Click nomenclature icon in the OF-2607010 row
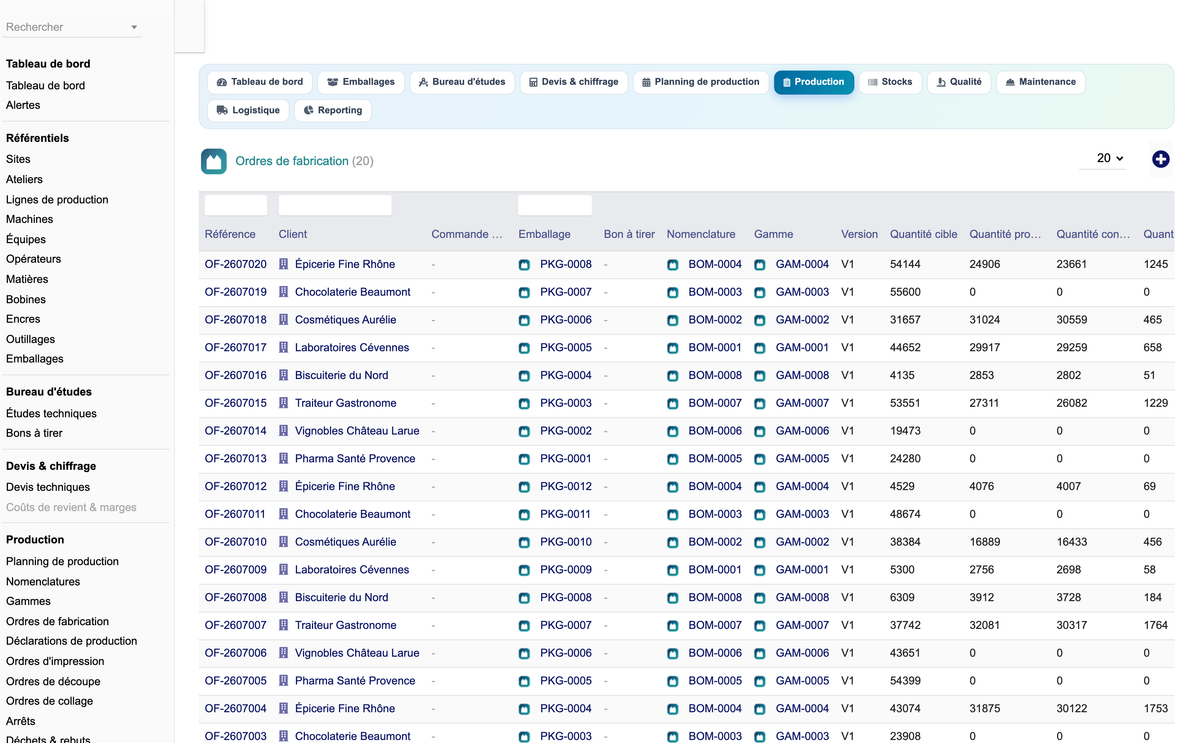Image resolution: width=1200 pixels, height=743 pixels. pyautogui.click(x=673, y=542)
